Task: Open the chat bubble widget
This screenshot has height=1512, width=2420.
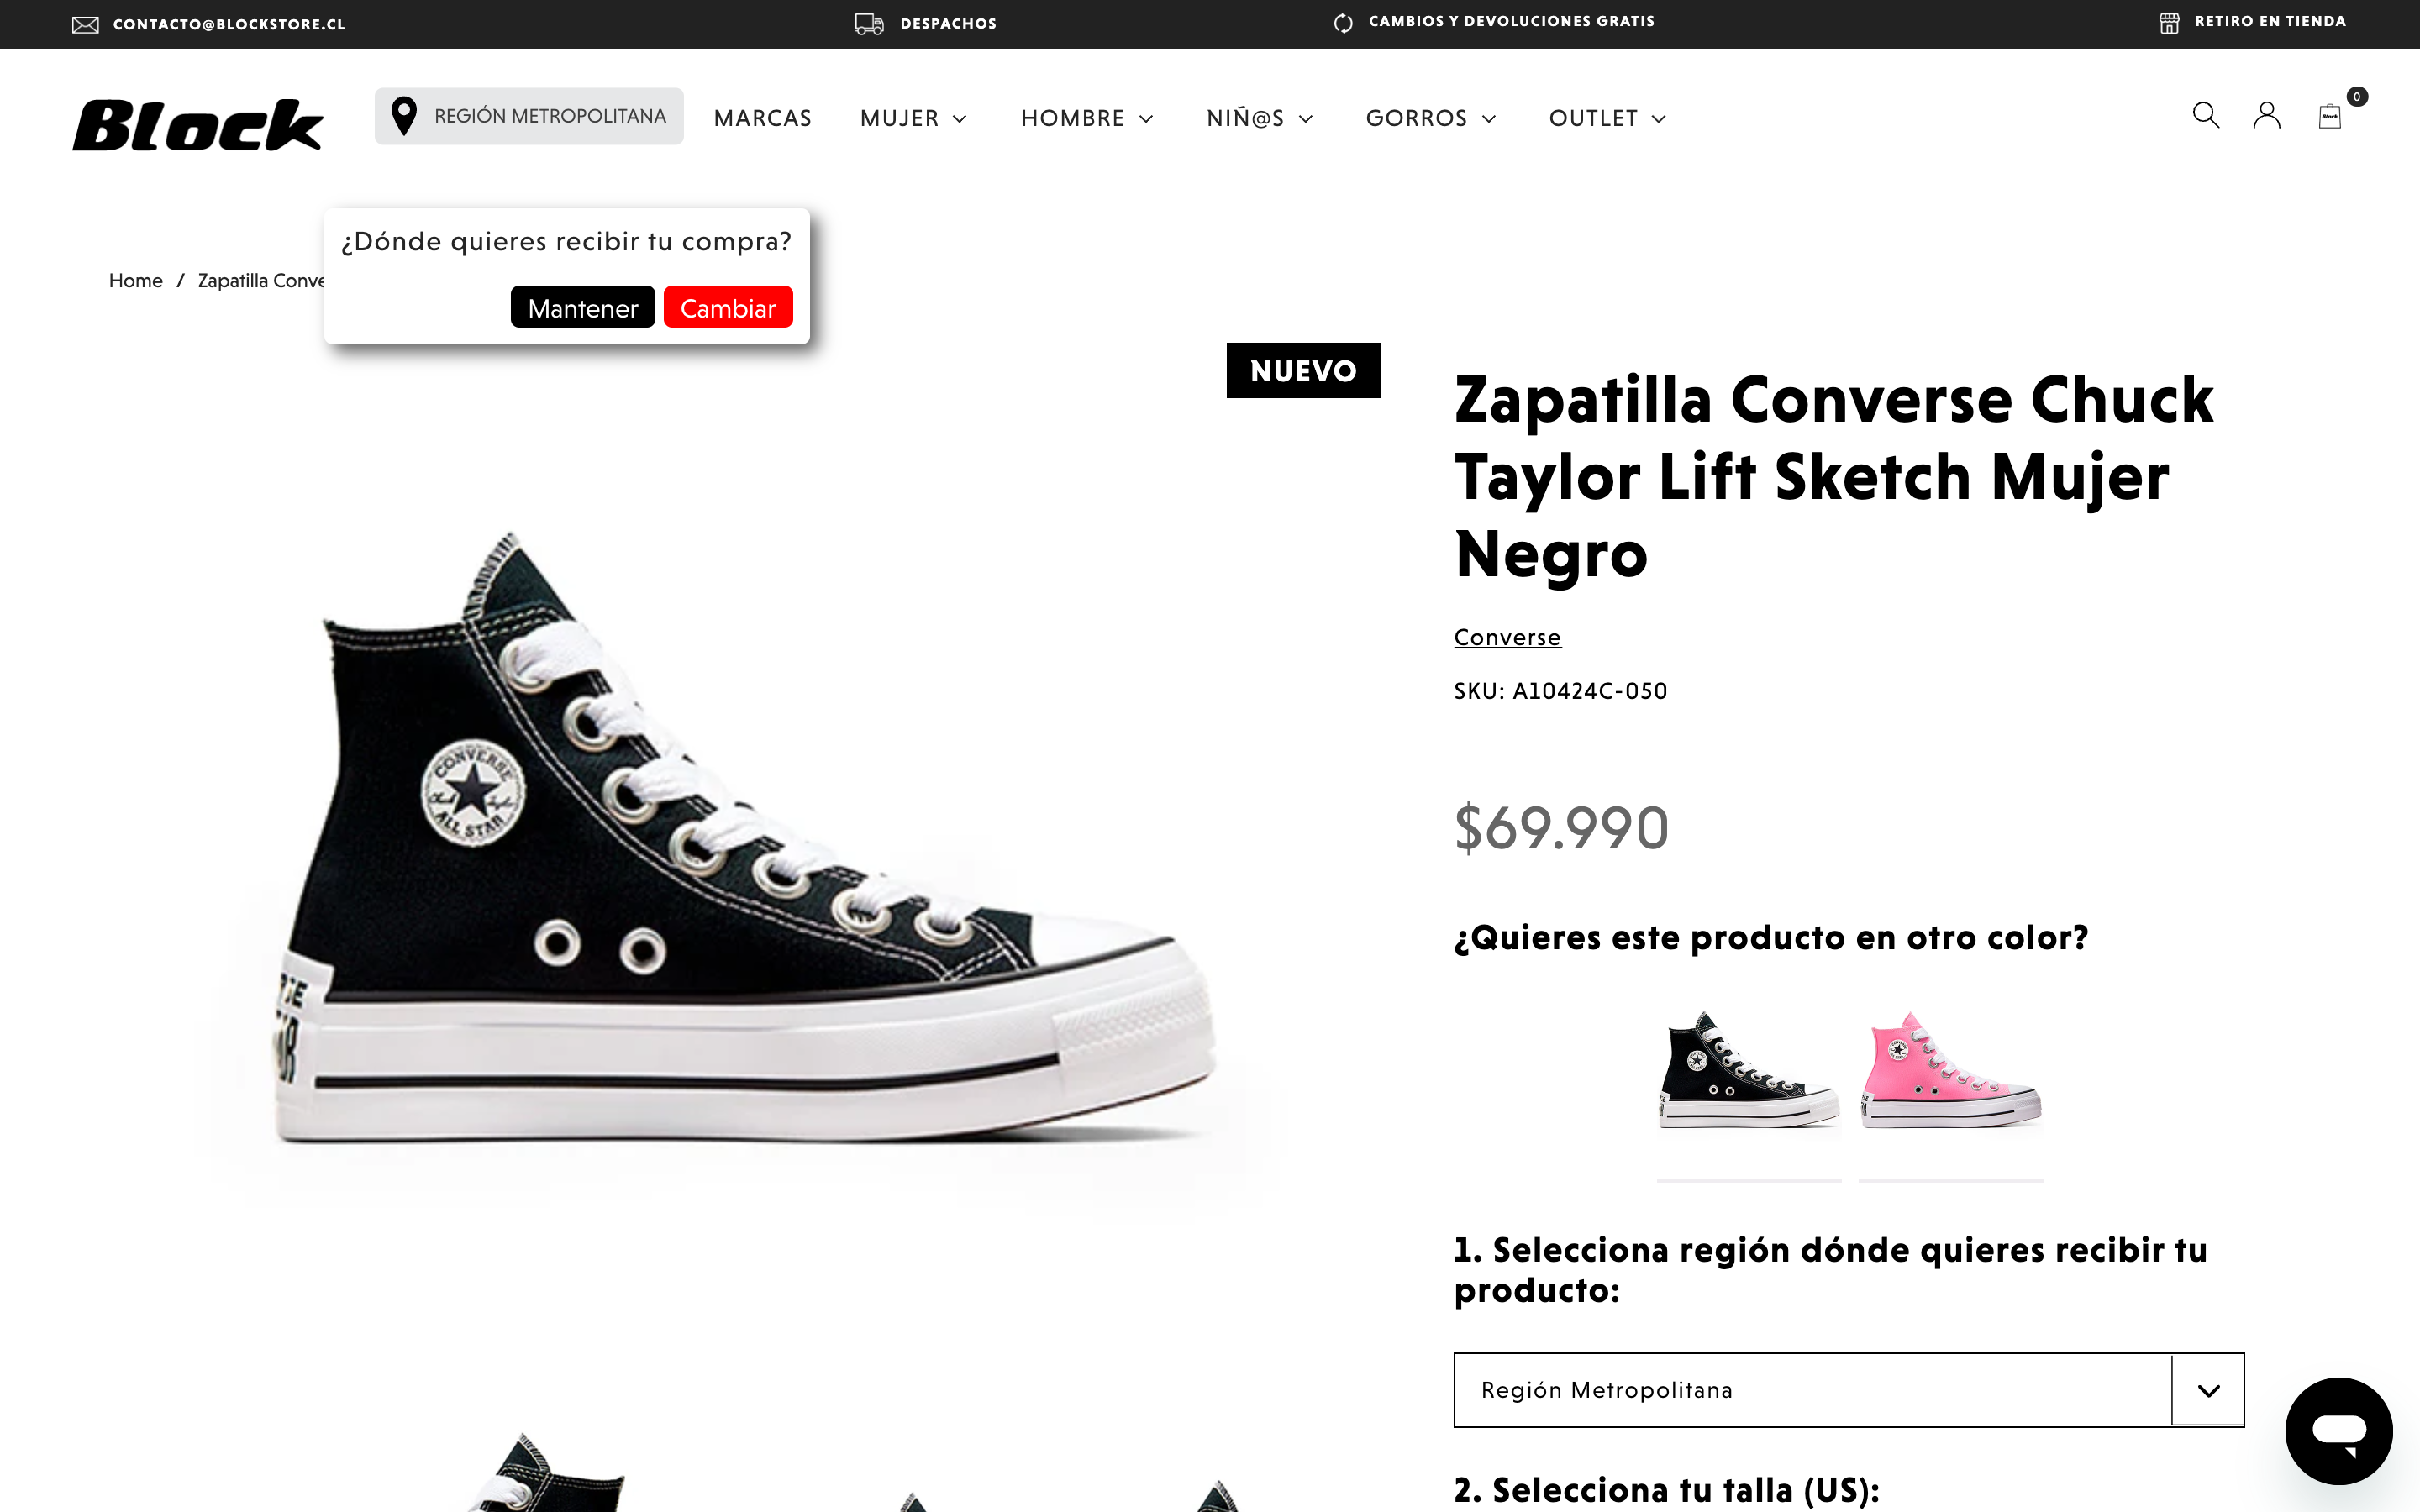Action: point(2338,1430)
